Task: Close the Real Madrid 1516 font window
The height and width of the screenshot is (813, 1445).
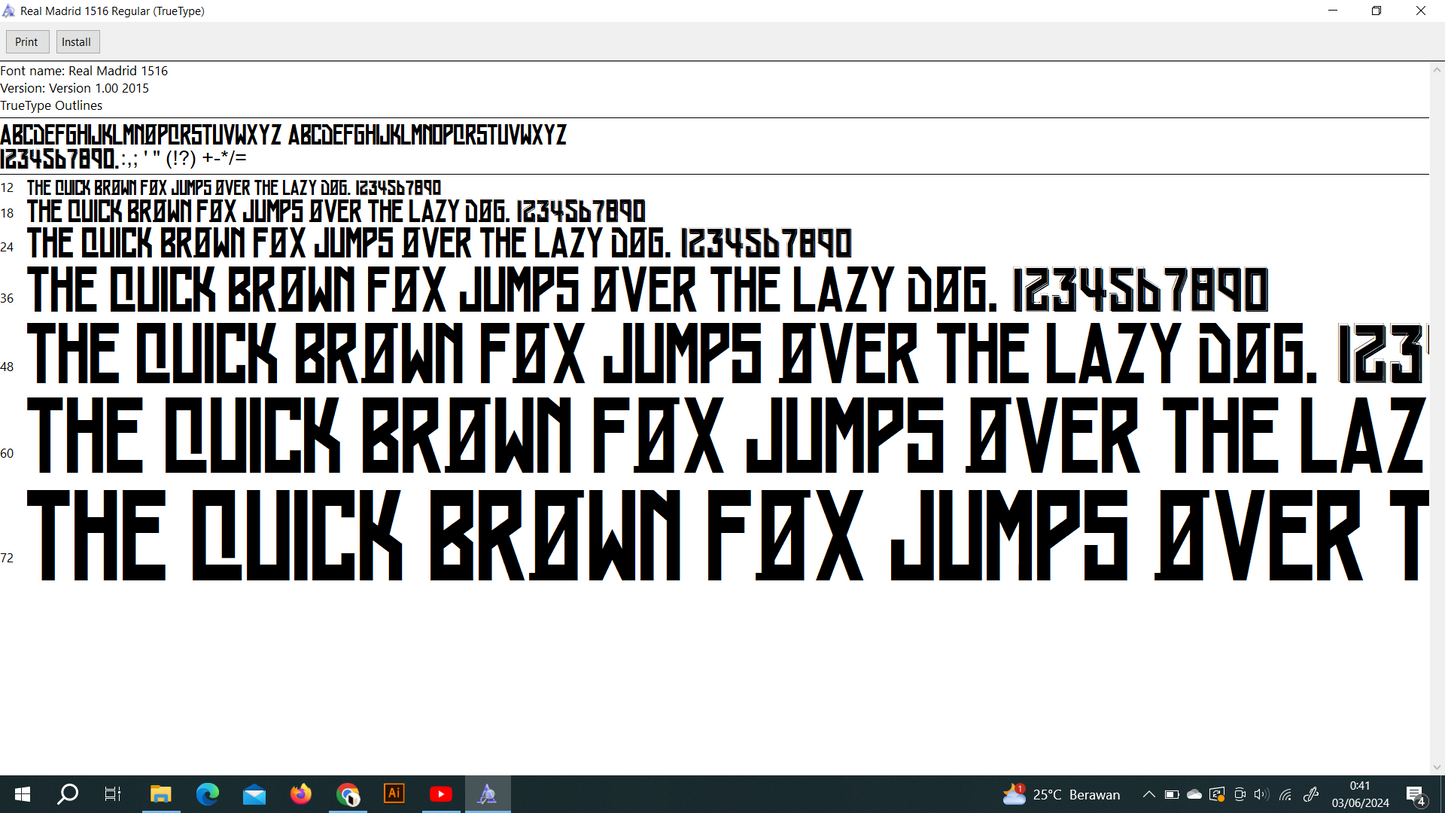Action: [1421, 11]
